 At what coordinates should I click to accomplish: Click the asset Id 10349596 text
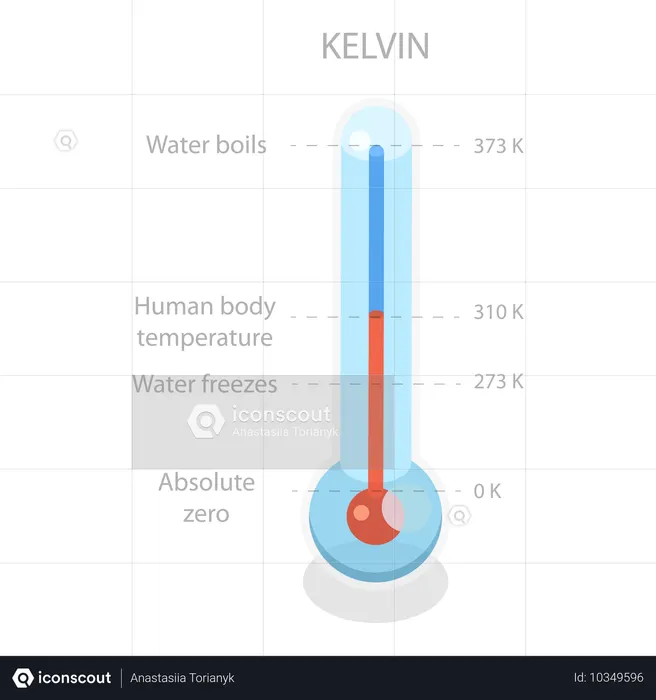pyautogui.click(x=609, y=678)
